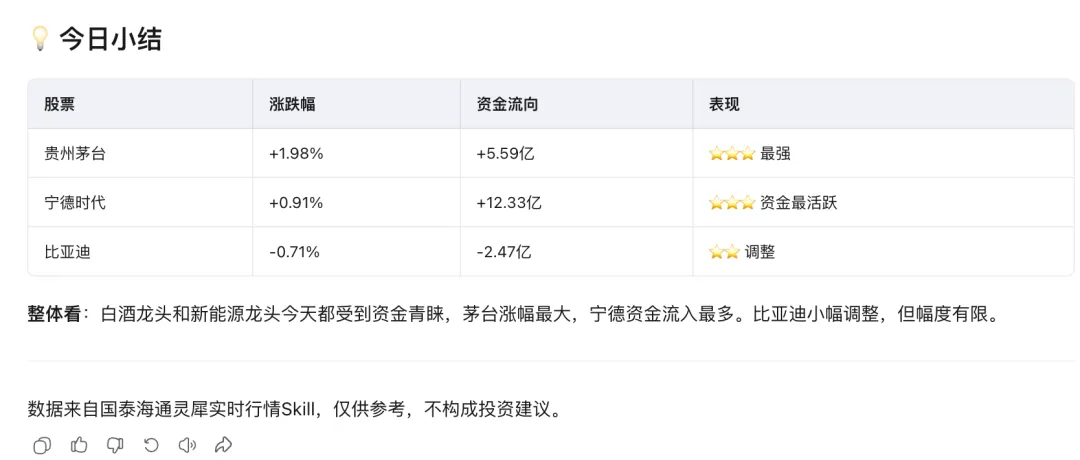Select the 宁德时代 stock name cell

[75, 202]
